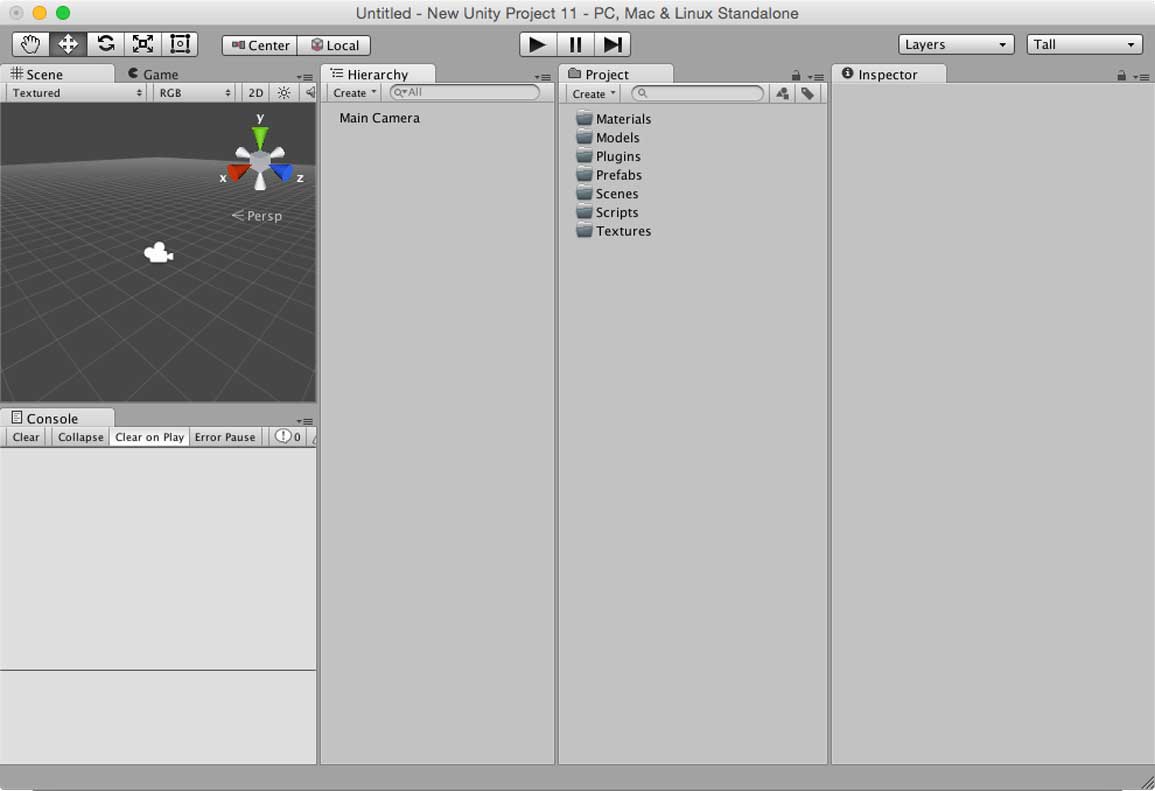Select the Textures folder
This screenshot has height=791, width=1155.
[614, 231]
